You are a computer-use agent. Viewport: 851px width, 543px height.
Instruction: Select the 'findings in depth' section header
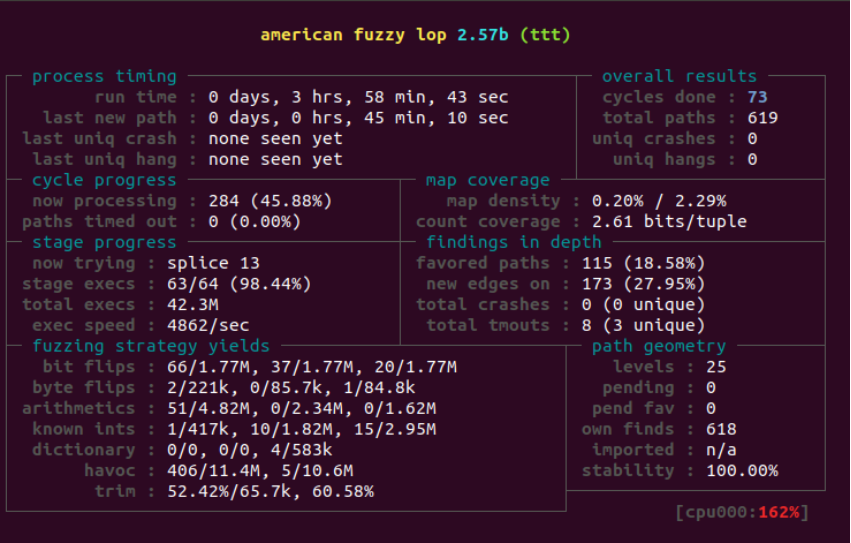513,243
